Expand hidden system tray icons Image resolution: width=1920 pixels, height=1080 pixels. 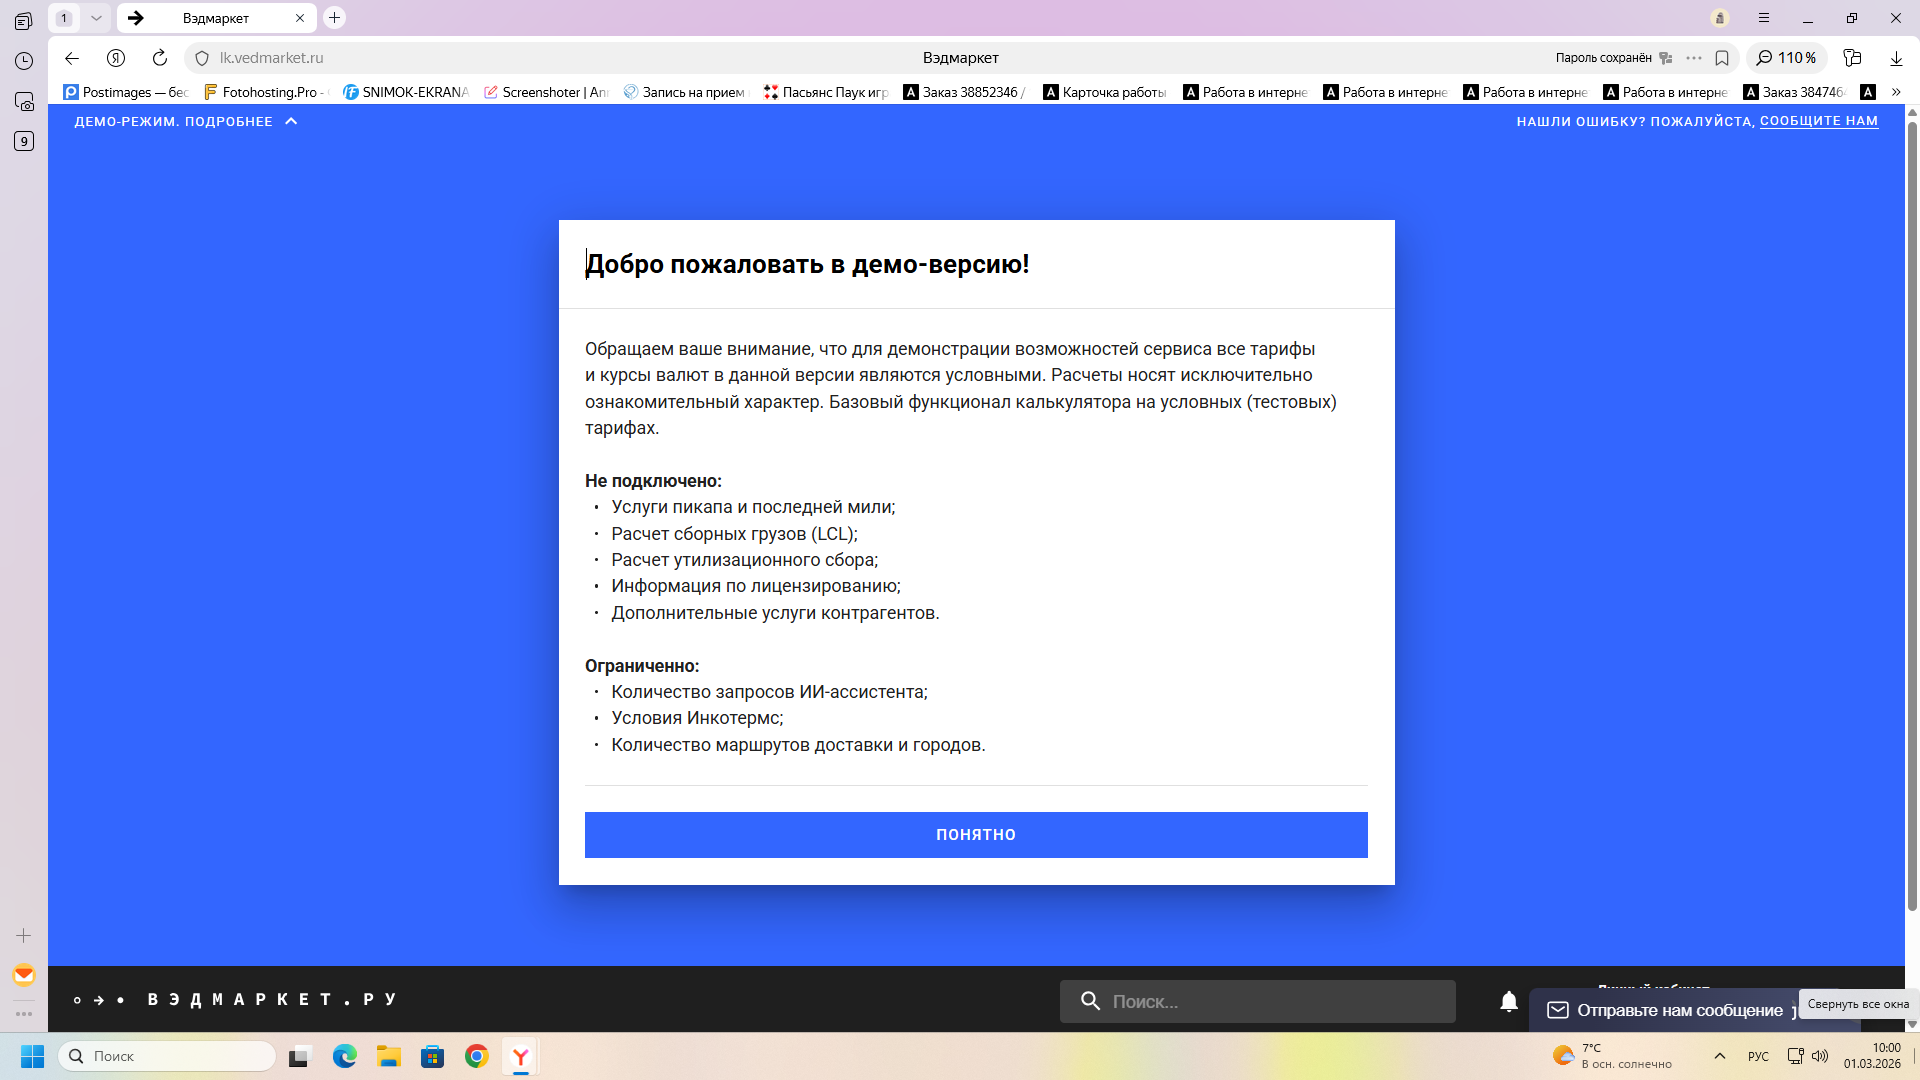coord(1719,1056)
